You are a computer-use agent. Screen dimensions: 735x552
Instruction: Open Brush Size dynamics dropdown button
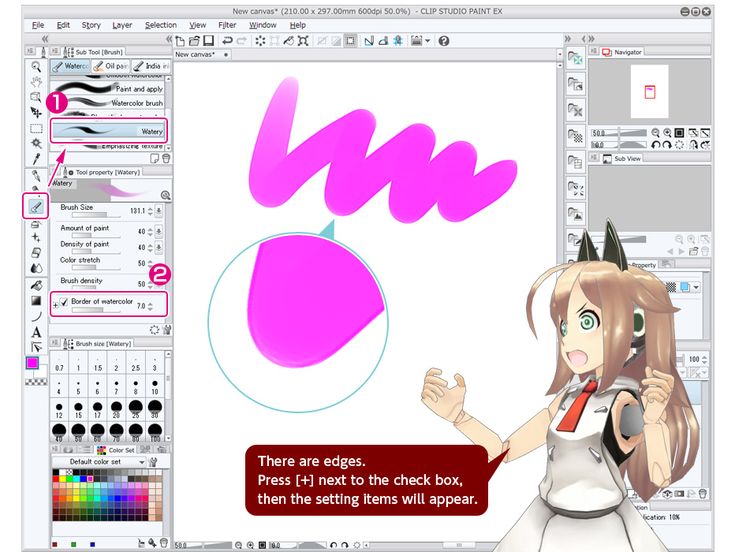click(159, 211)
